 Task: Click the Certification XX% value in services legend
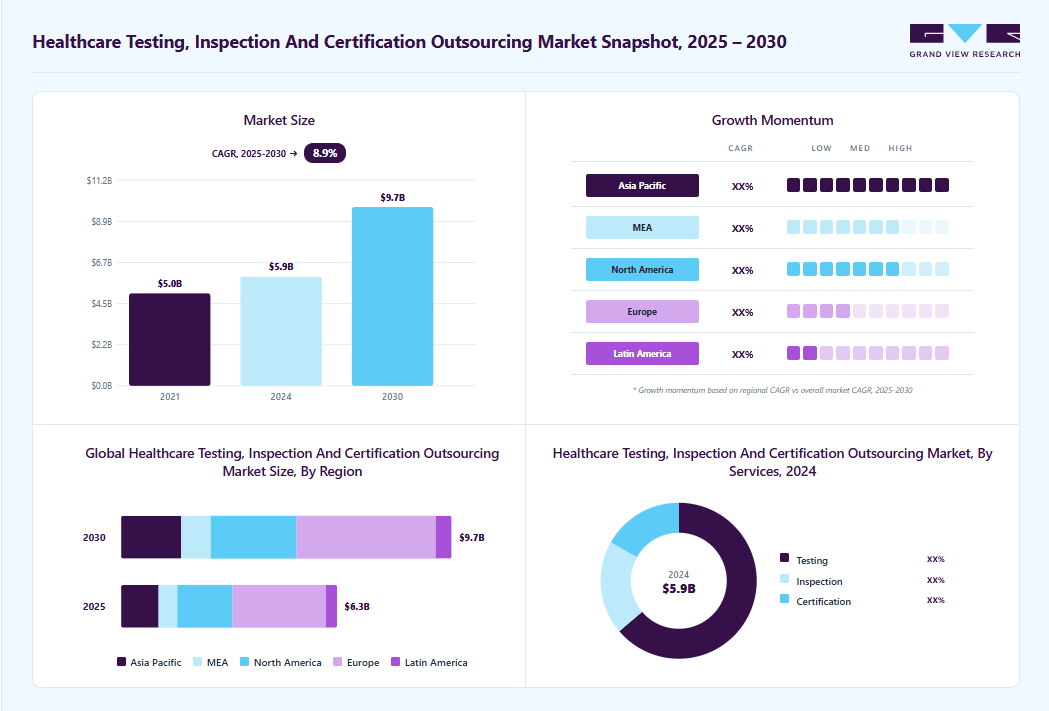tap(936, 600)
